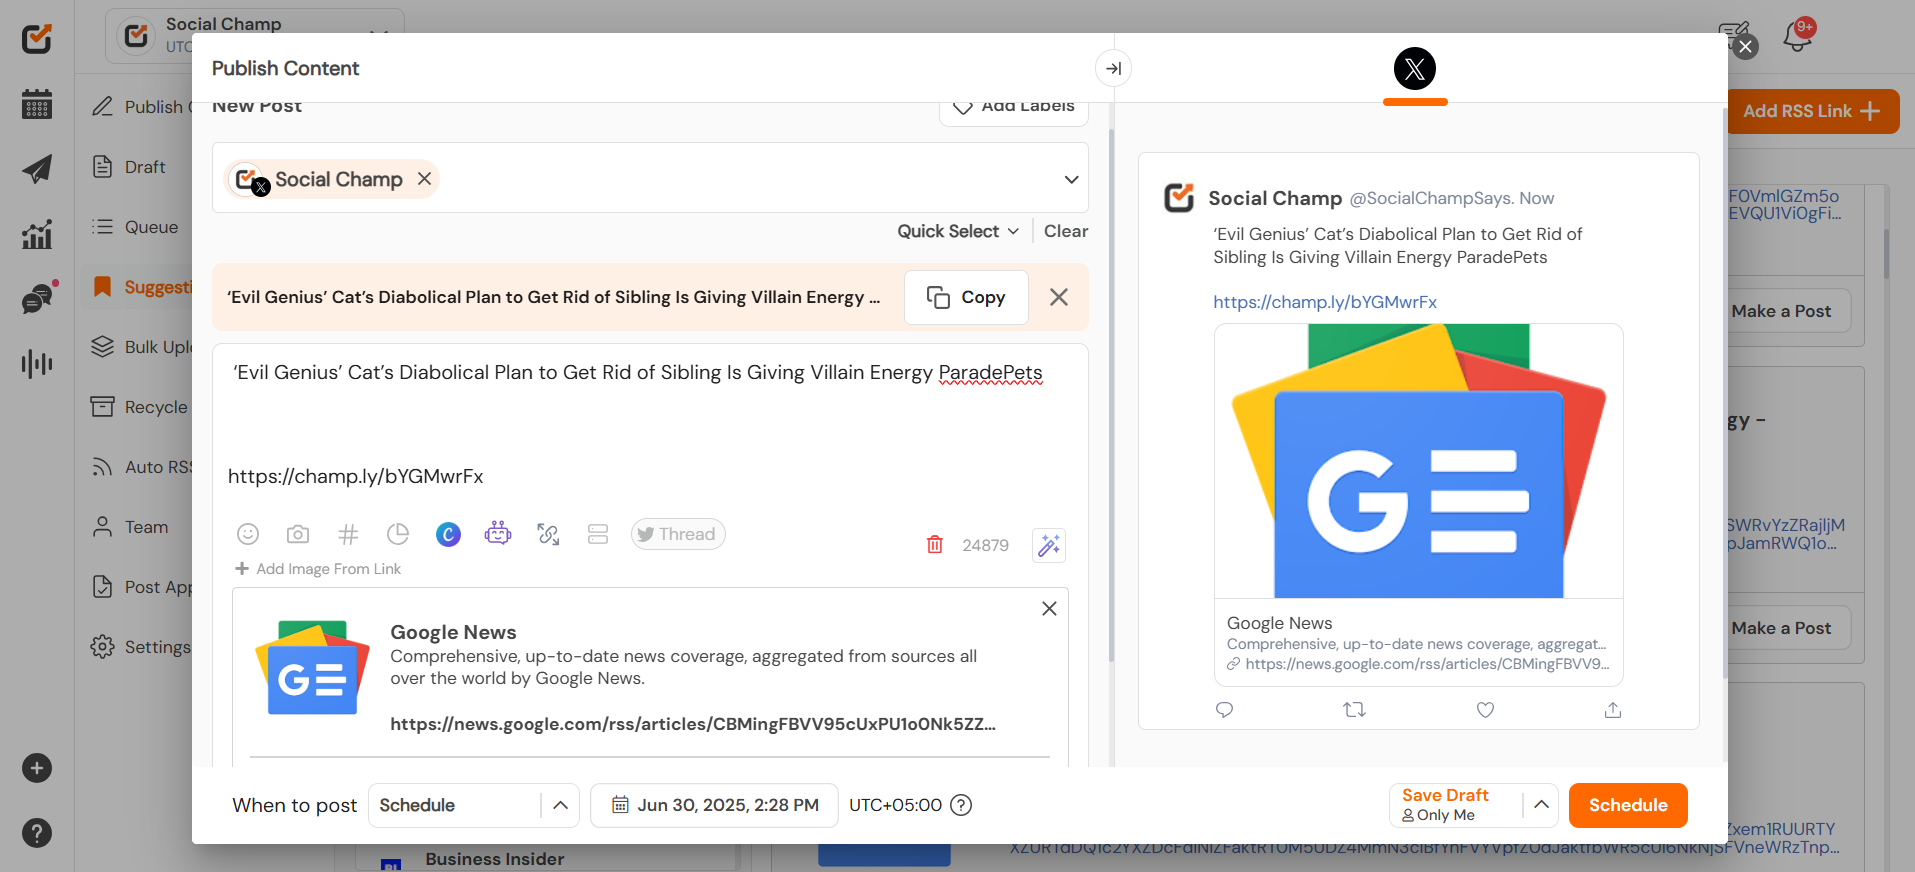
Task: Click lower Make a Post button
Action: (x=1781, y=628)
